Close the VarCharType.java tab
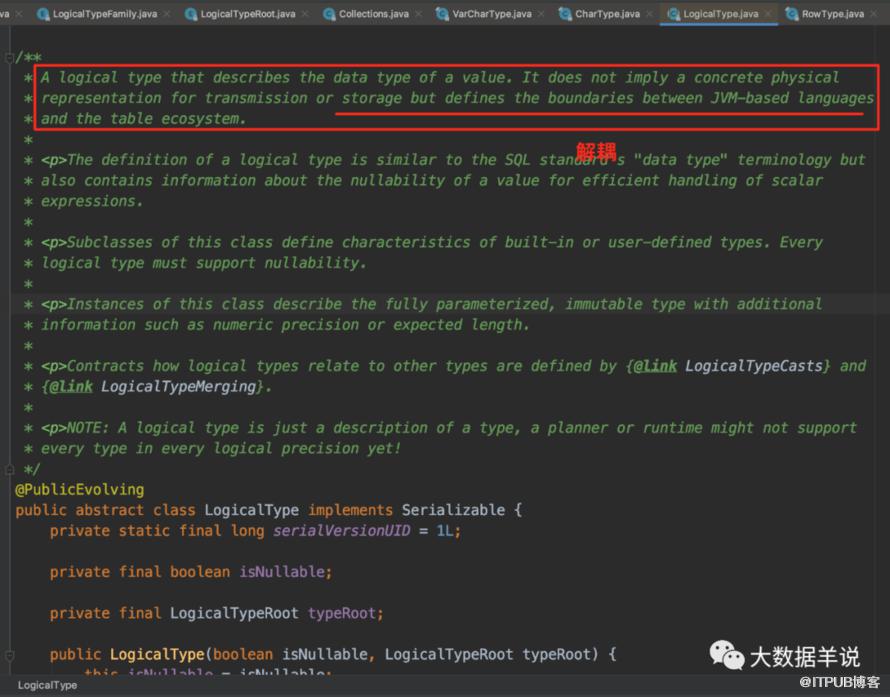This screenshot has width=890, height=697. tap(541, 14)
